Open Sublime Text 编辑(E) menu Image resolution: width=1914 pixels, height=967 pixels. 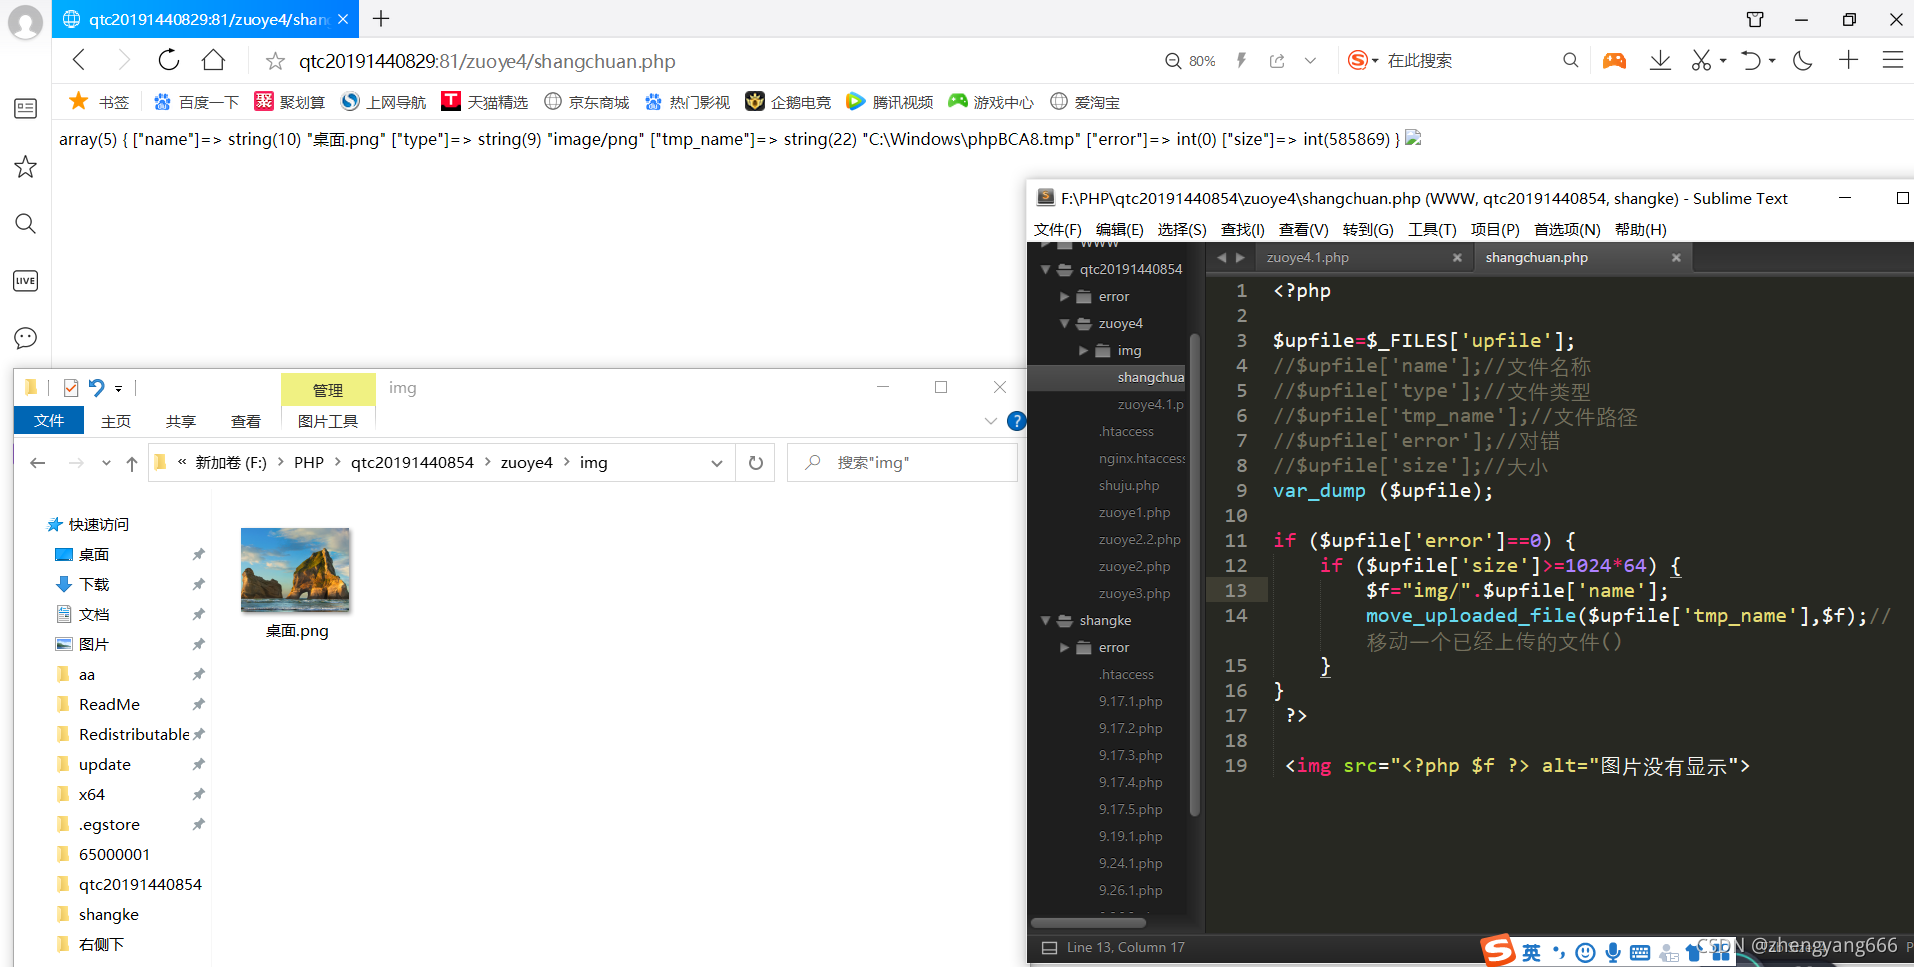point(1119,229)
